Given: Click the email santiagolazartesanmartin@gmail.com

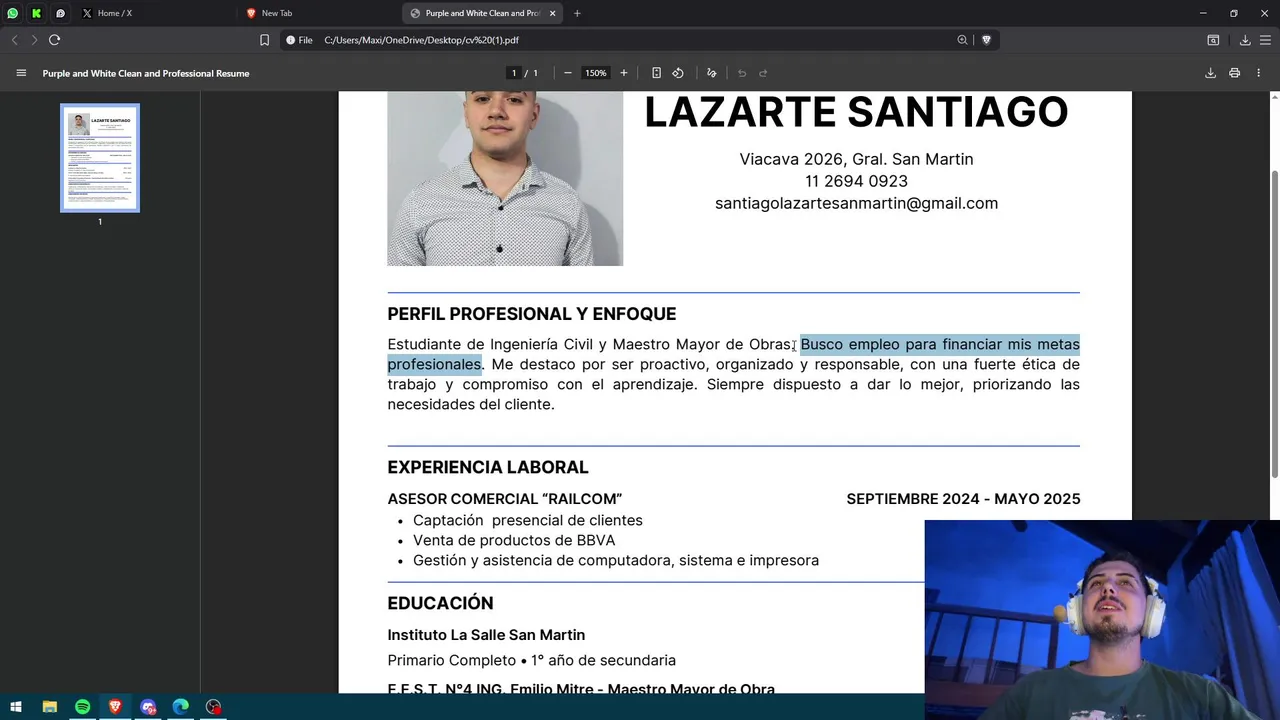Looking at the screenshot, I should (x=856, y=203).
